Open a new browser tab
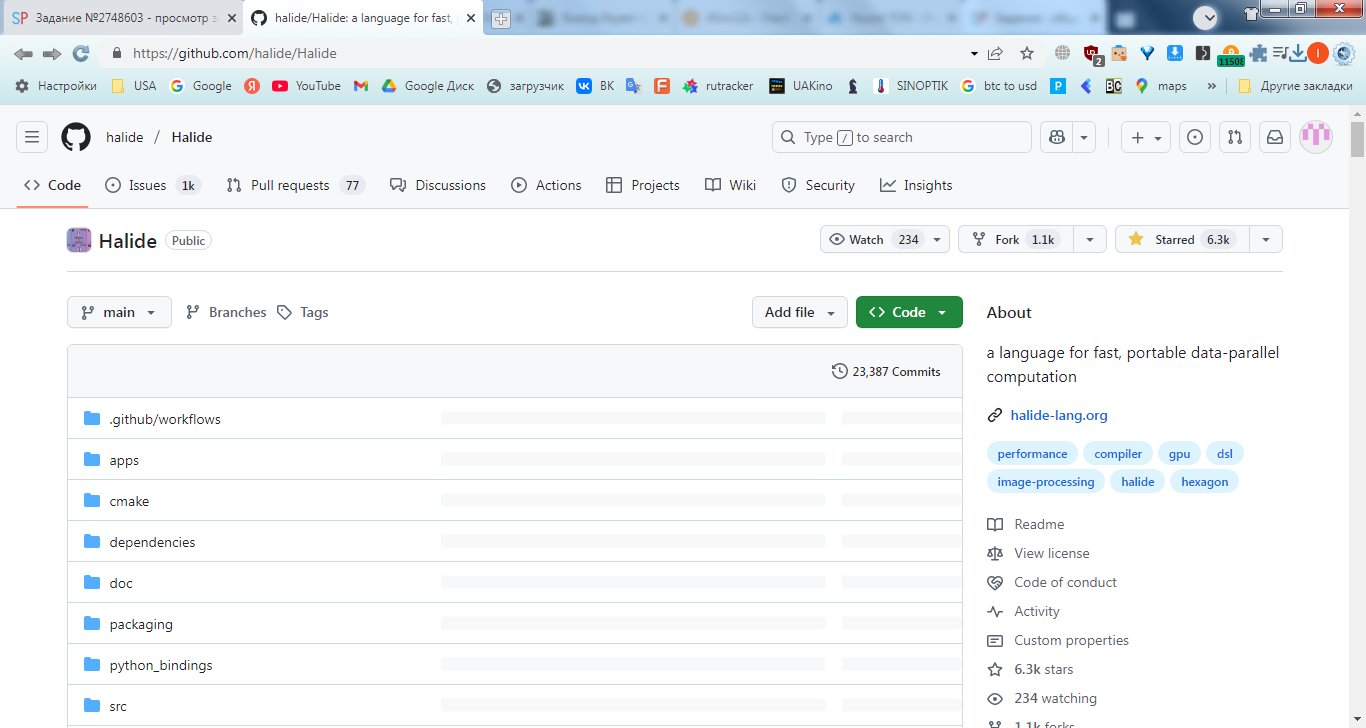This screenshot has width=1366, height=728. 501,18
